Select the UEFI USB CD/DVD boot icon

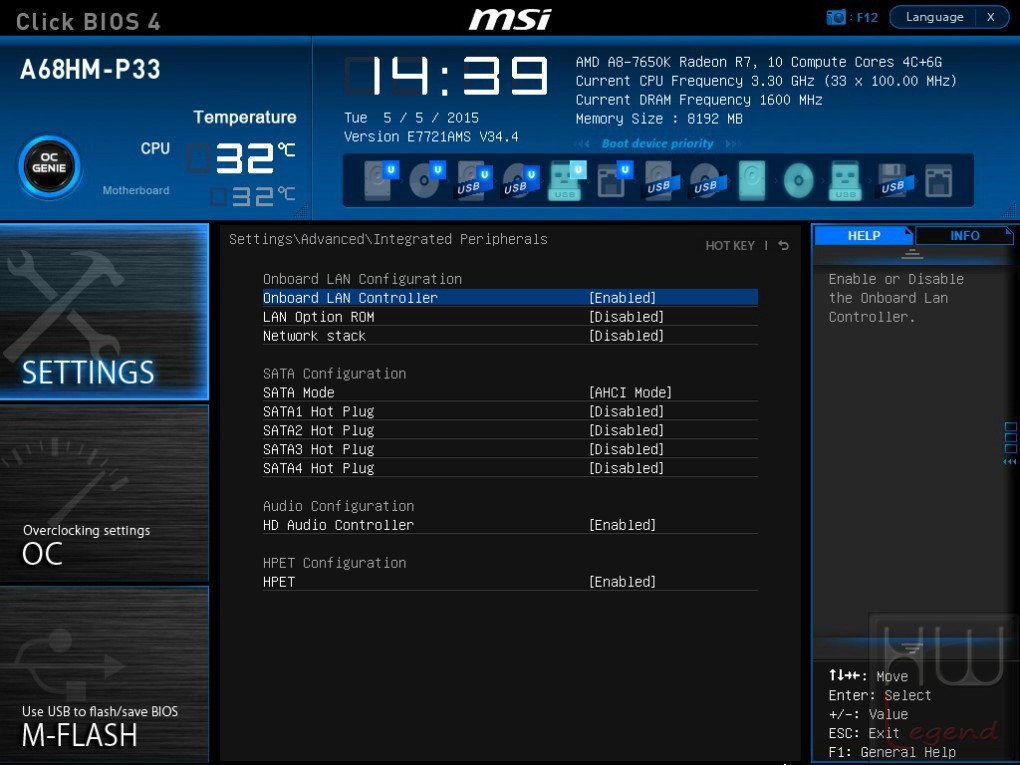(x=520, y=180)
